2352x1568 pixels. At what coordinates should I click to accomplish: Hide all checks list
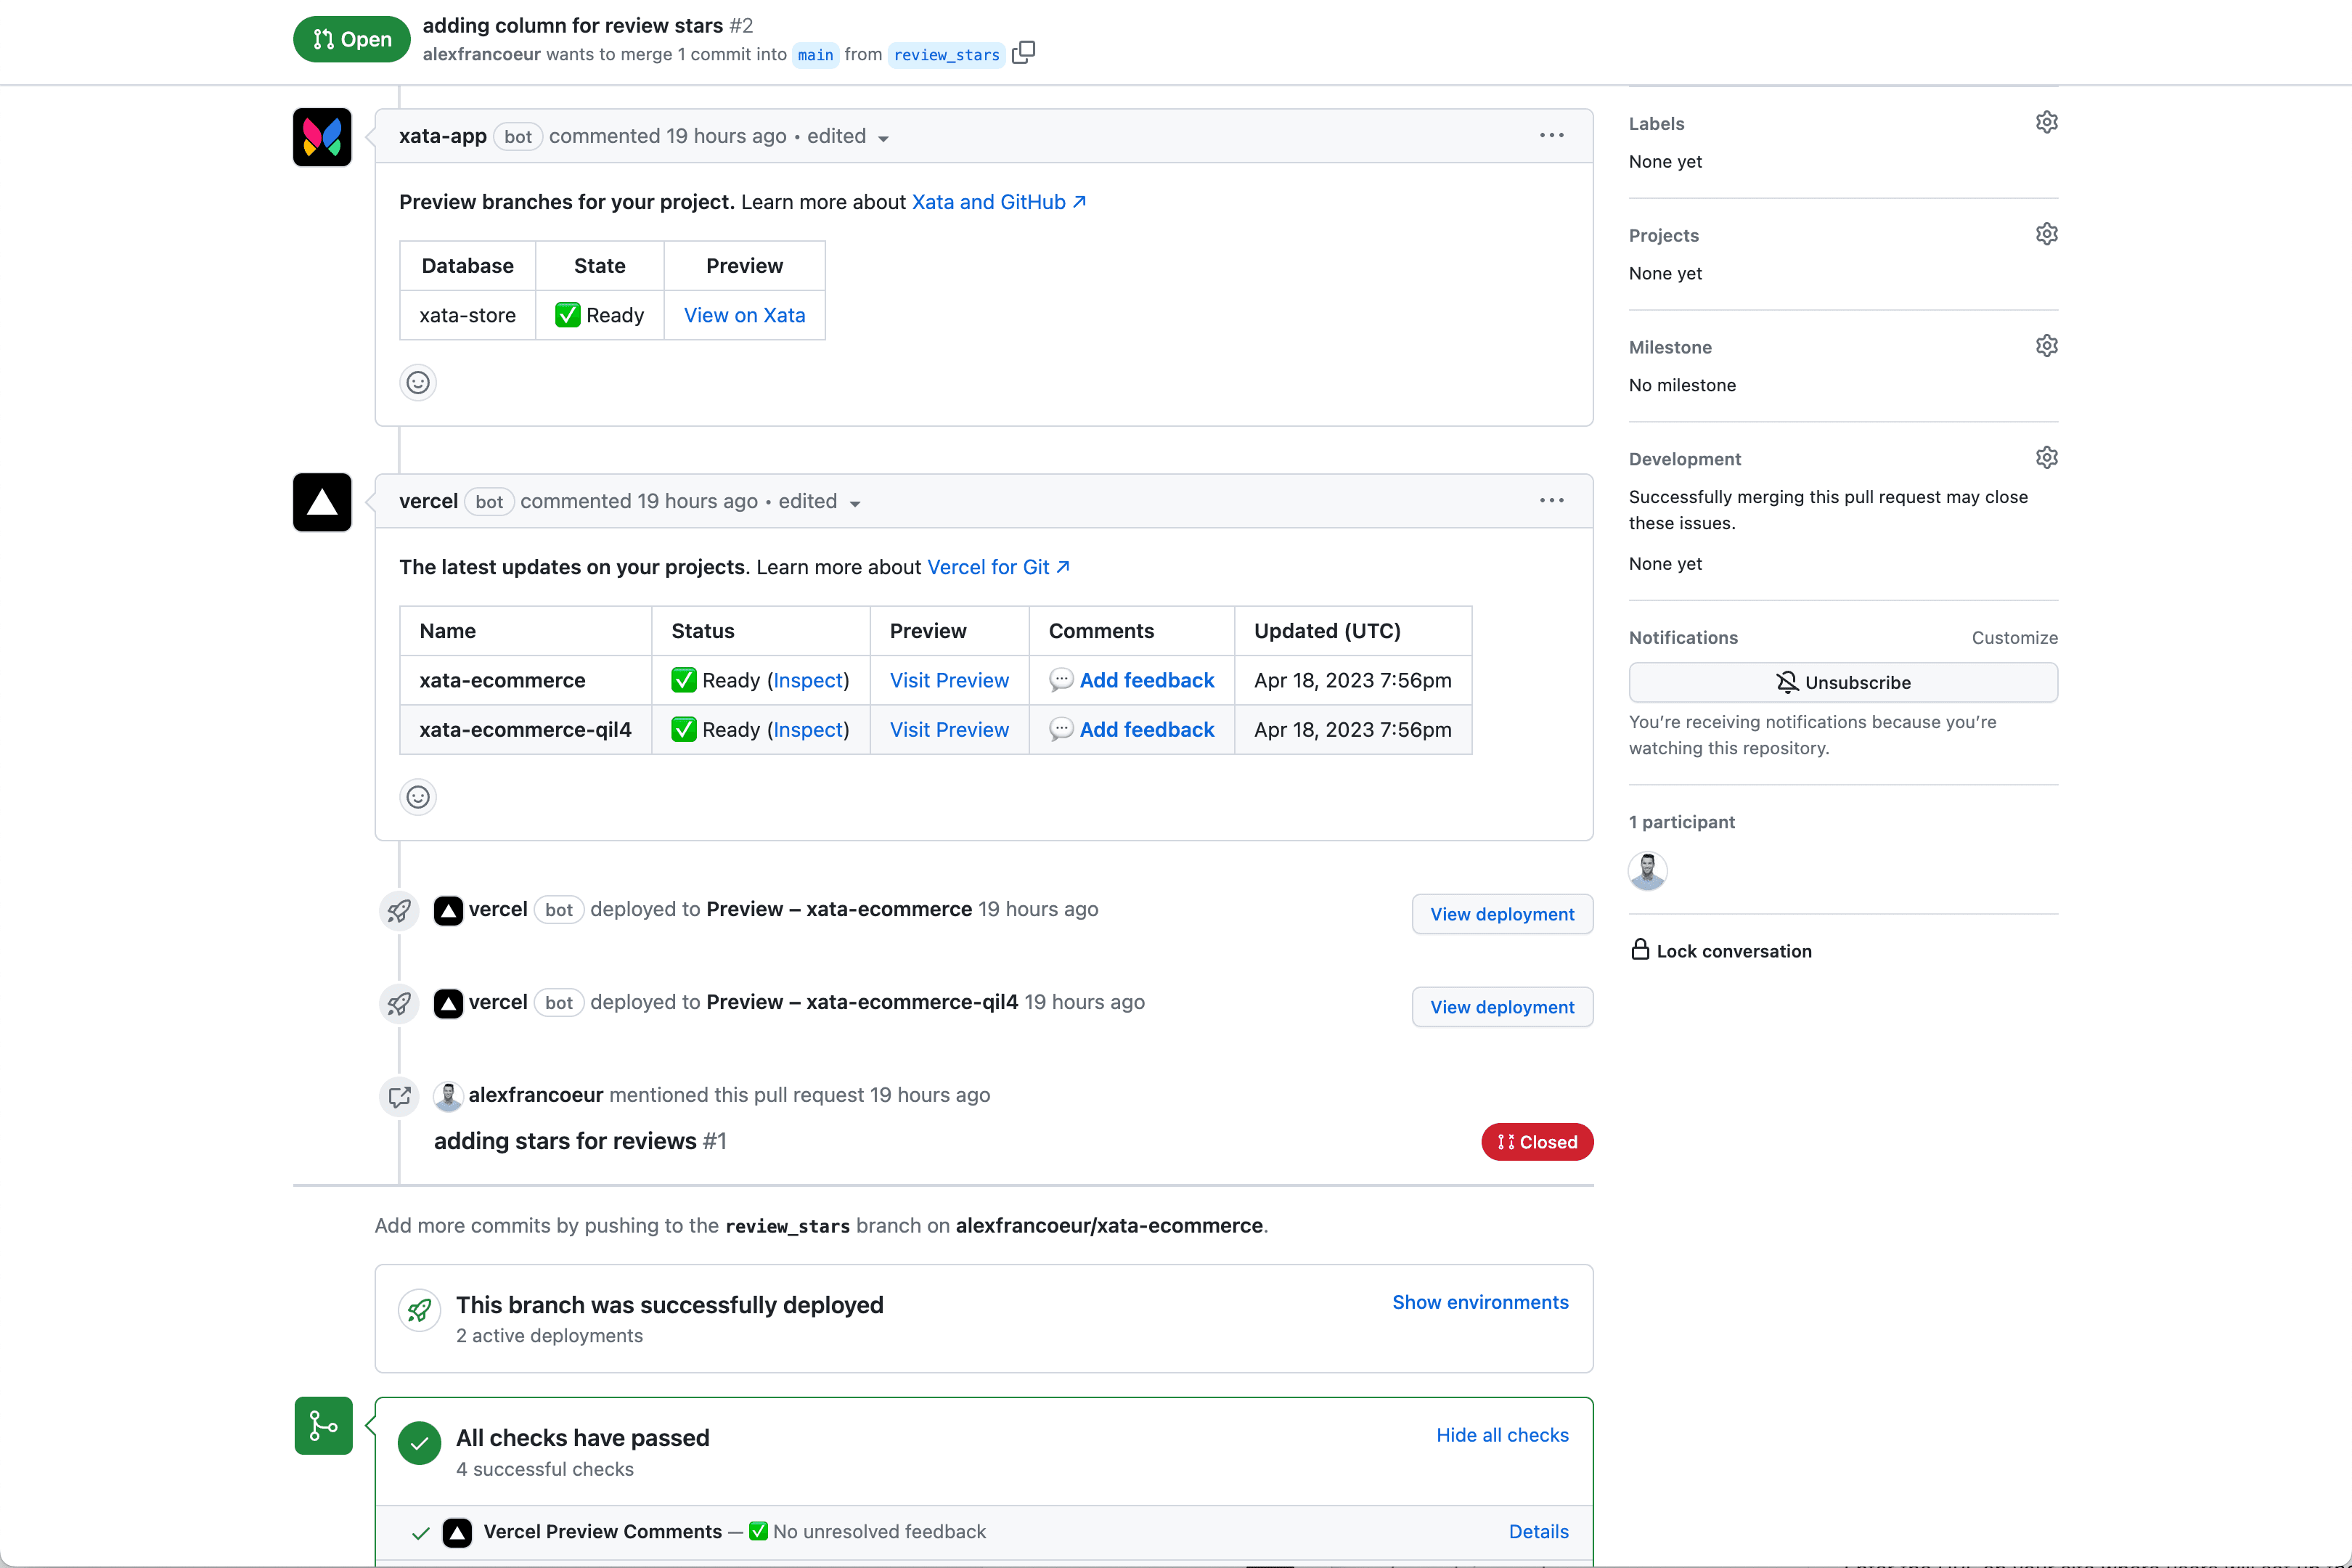pyautogui.click(x=1502, y=1435)
